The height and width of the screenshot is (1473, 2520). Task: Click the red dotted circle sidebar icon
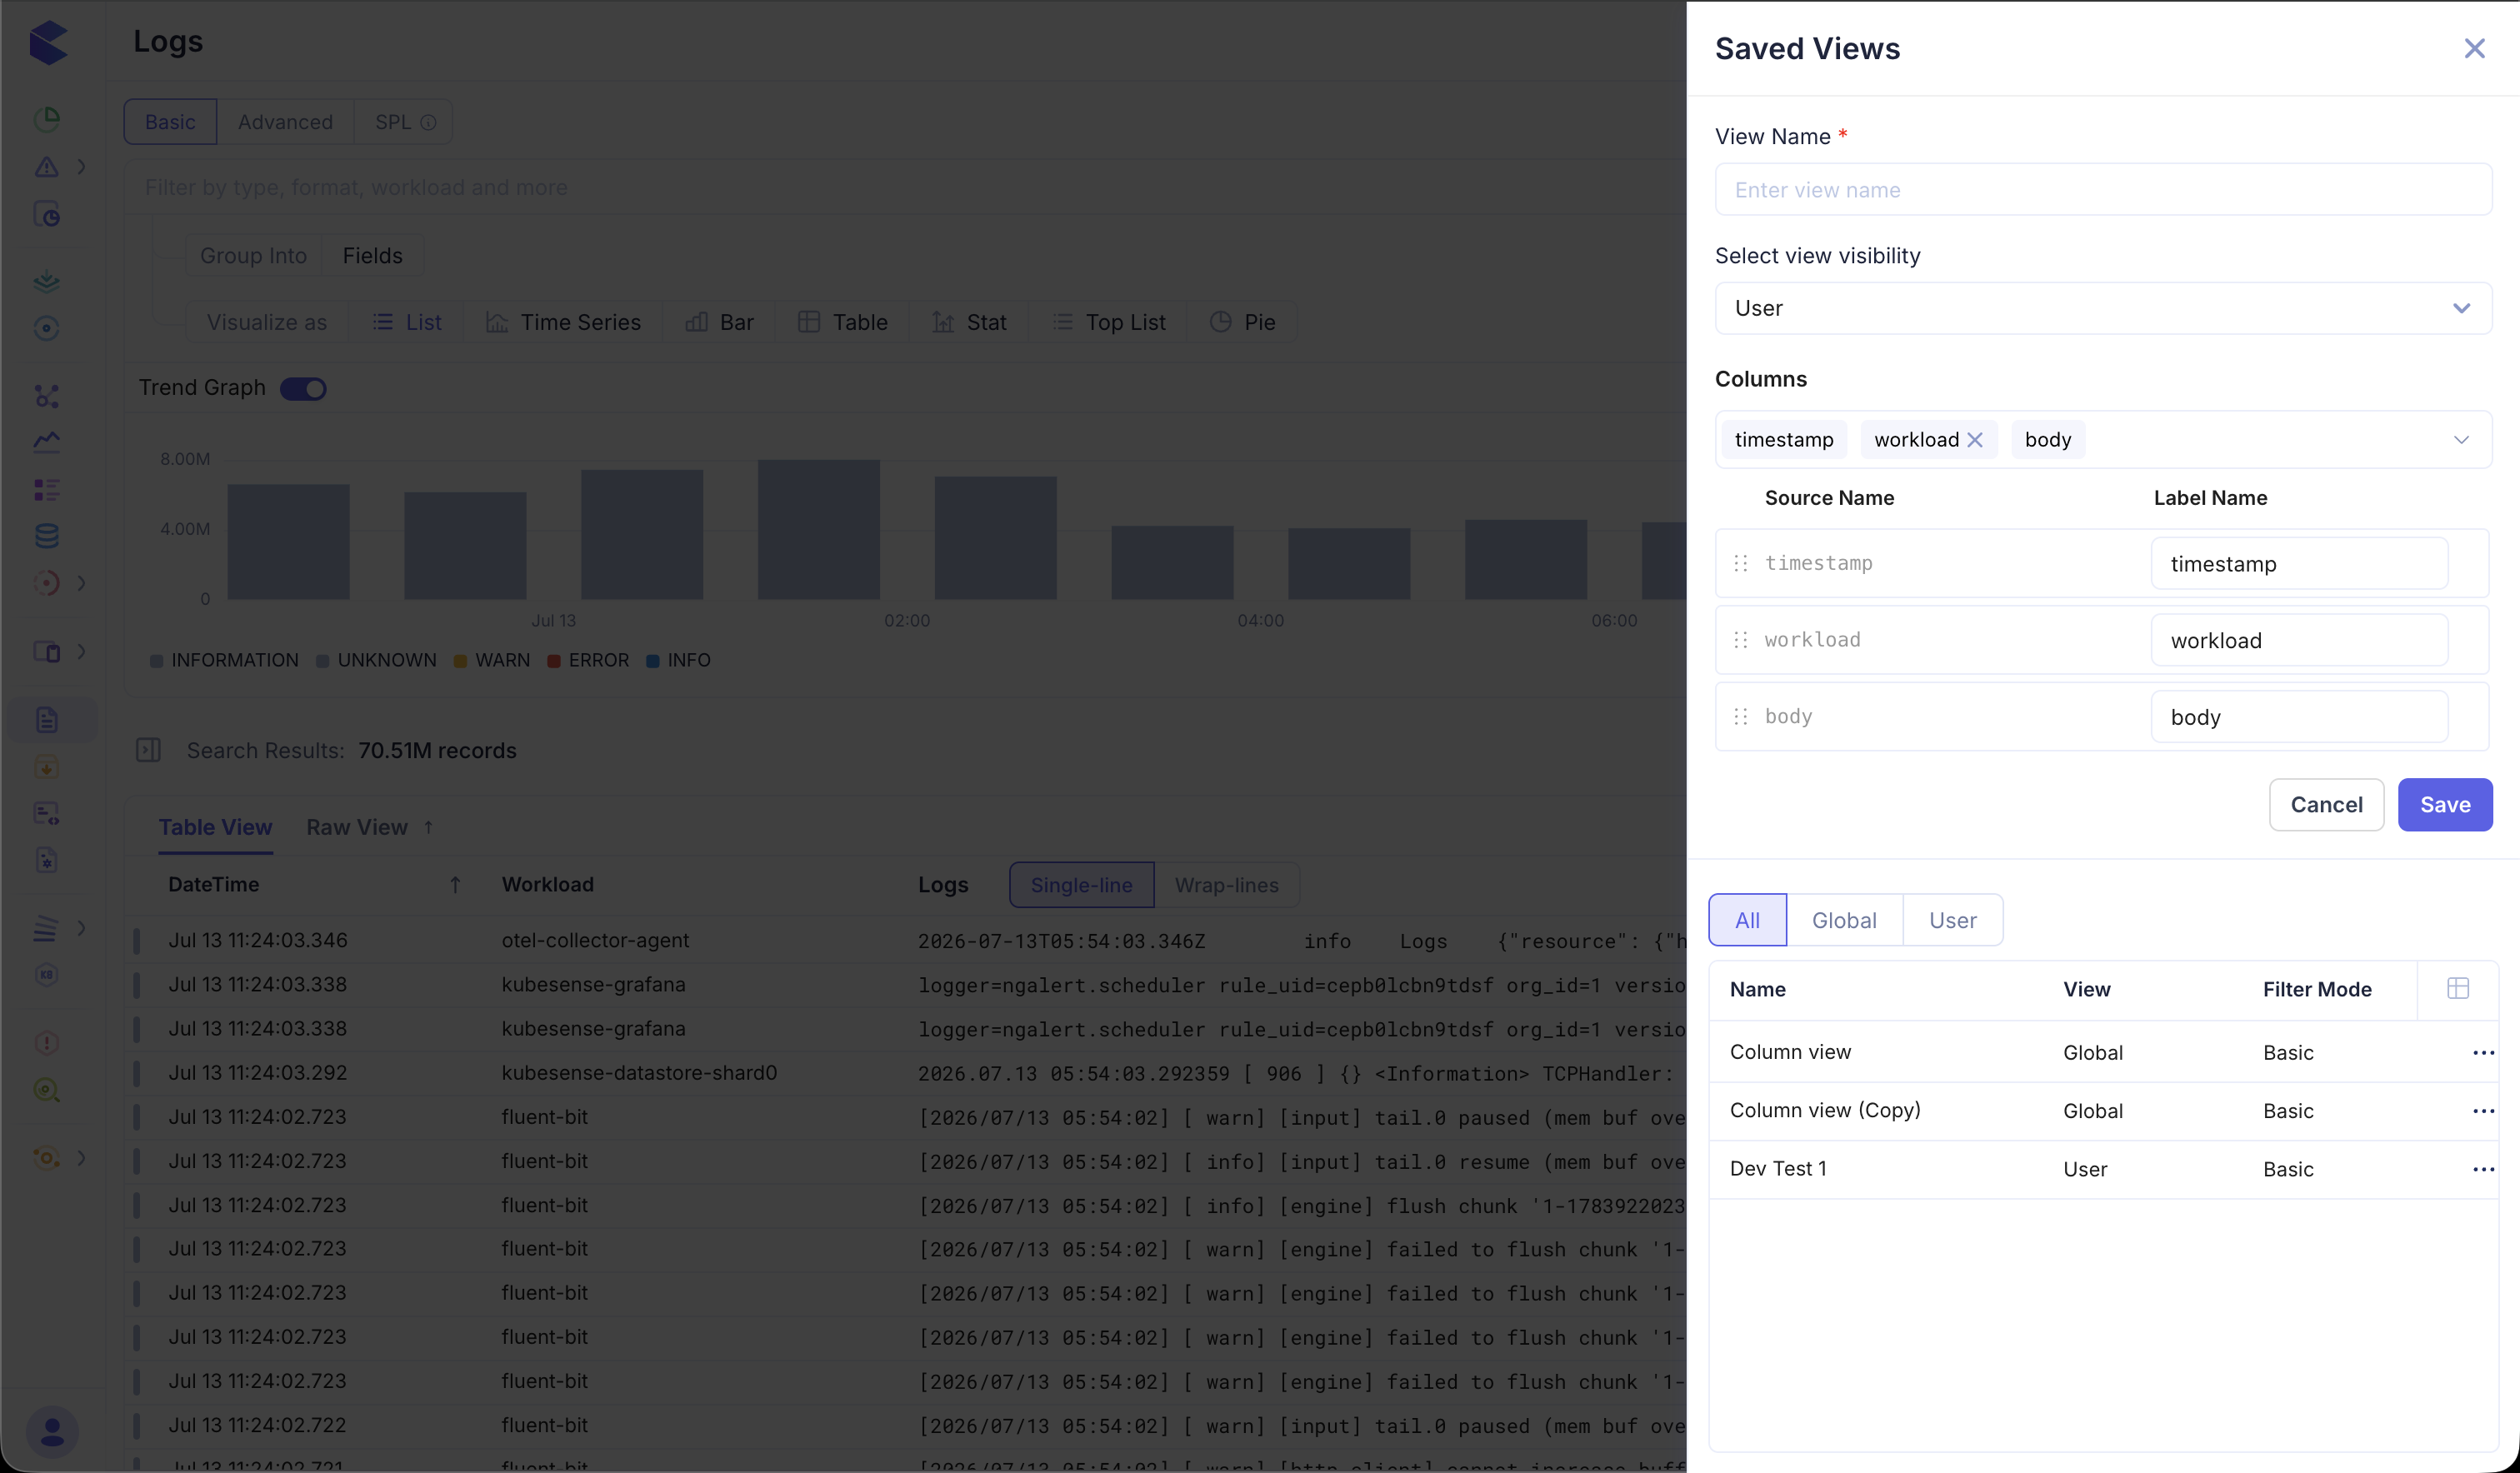(x=47, y=583)
